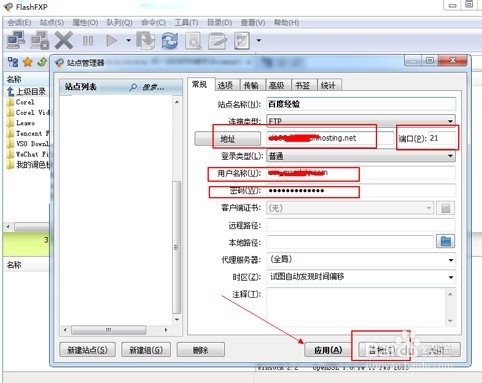Click the 密码 password field
This screenshot has width=482, height=383.
pyautogui.click(x=361, y=191)
